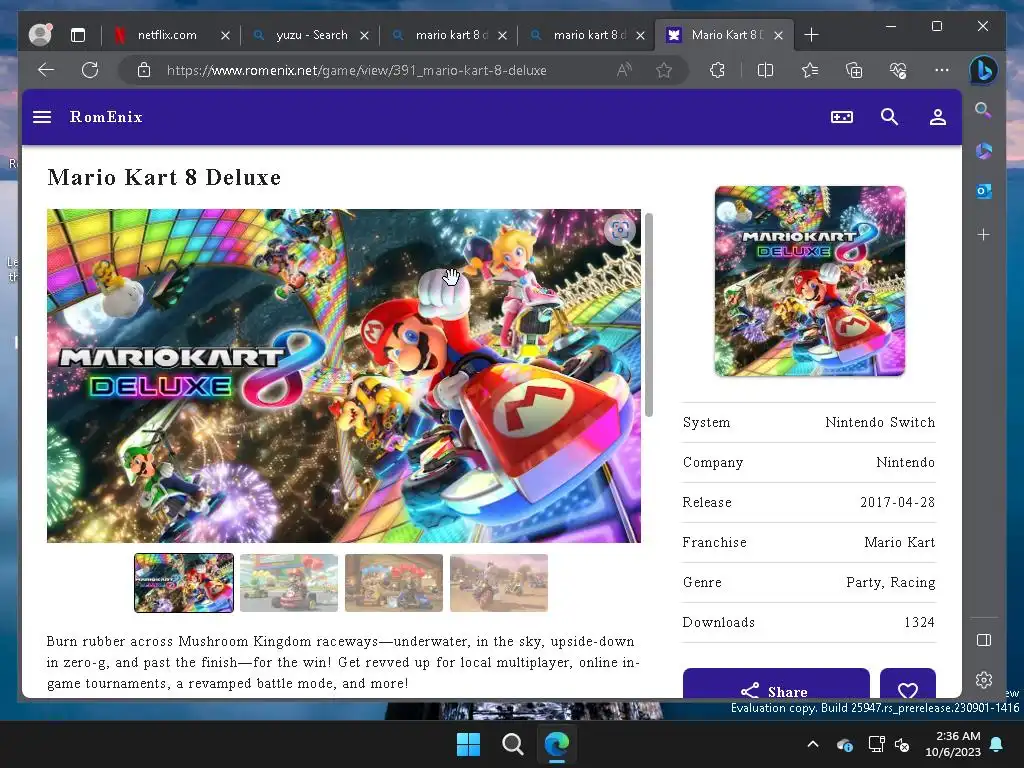The width and height of the screenshot is (1024, 768).
Task: Click the Edge sidebar search icon
Action: (x=984, y=110)
